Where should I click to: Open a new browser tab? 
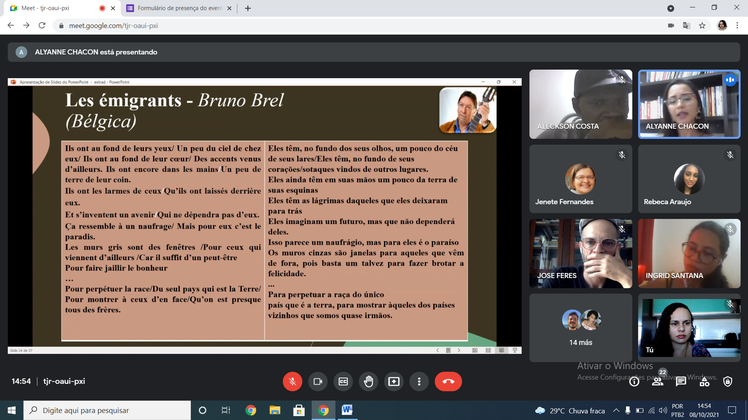click(x=248, y=8)
